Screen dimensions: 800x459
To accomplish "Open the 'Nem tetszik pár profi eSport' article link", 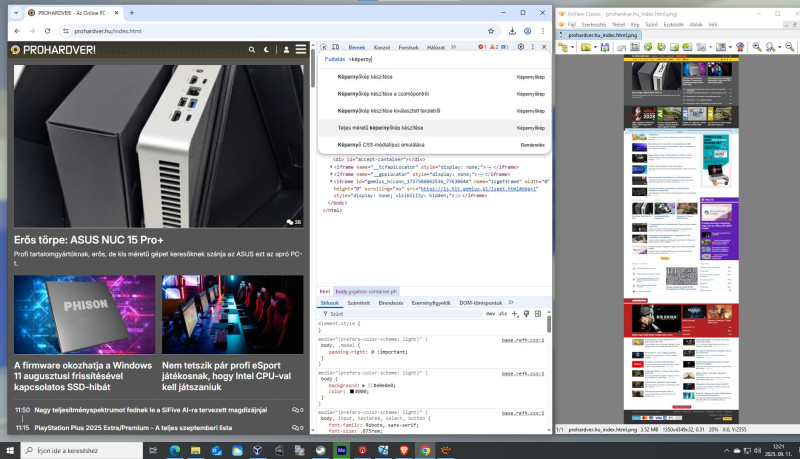I will click(x=226, y=376).
